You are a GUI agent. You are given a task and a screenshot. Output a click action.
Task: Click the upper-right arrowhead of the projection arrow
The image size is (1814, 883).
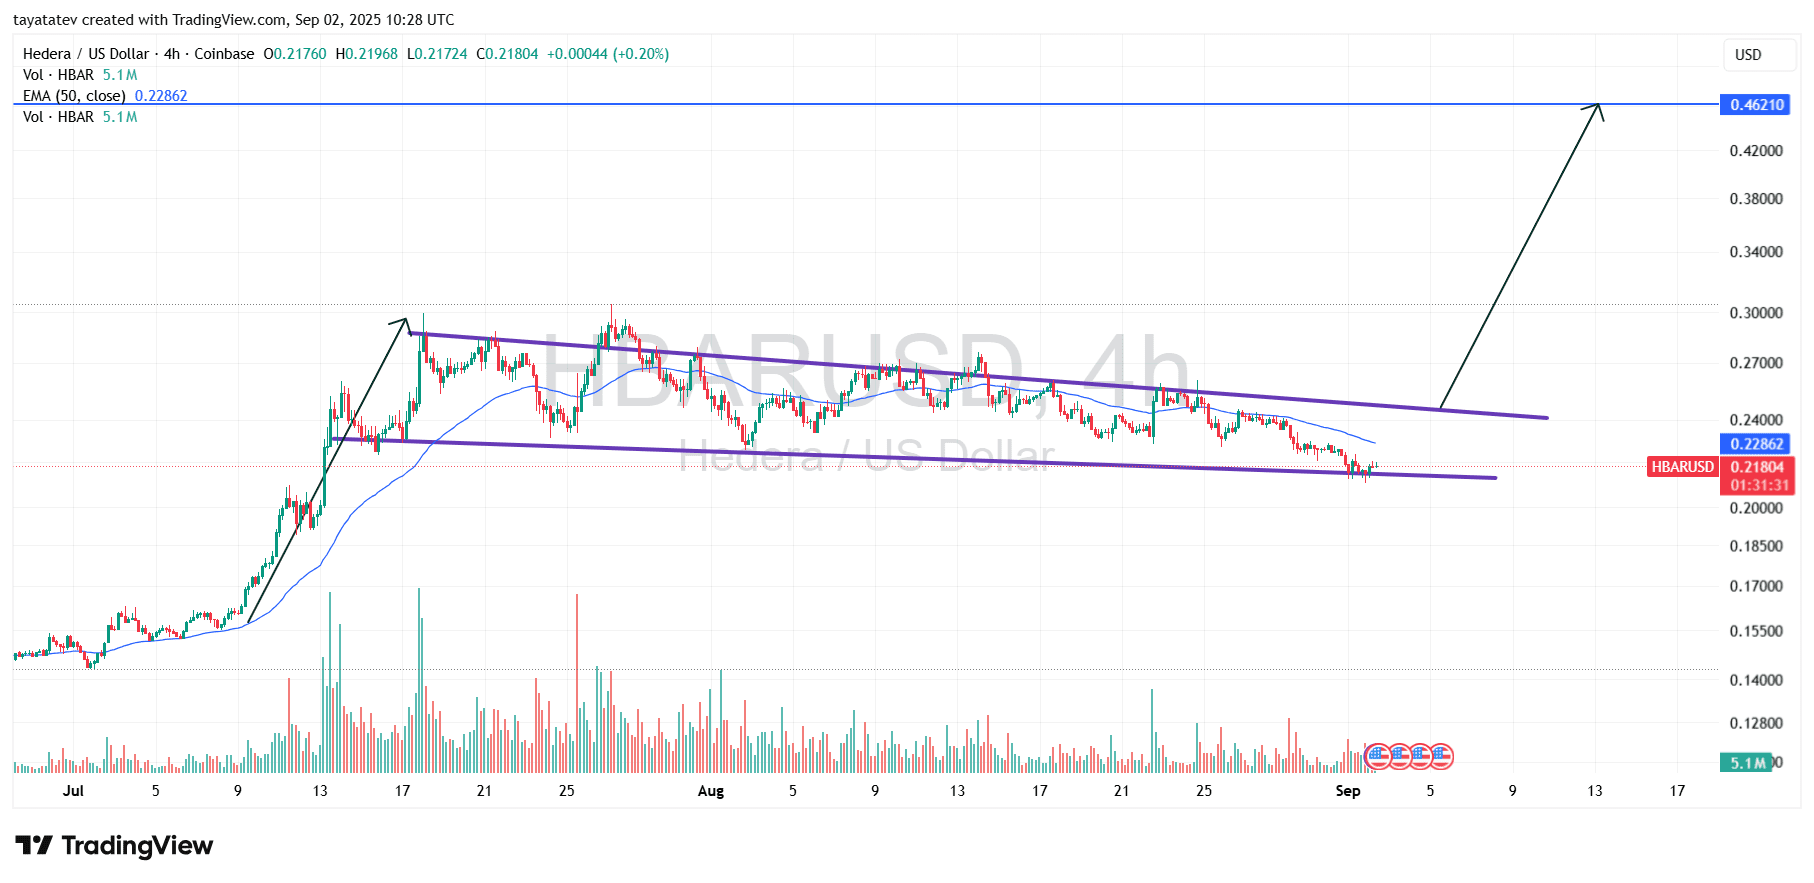click(1597, 106)
